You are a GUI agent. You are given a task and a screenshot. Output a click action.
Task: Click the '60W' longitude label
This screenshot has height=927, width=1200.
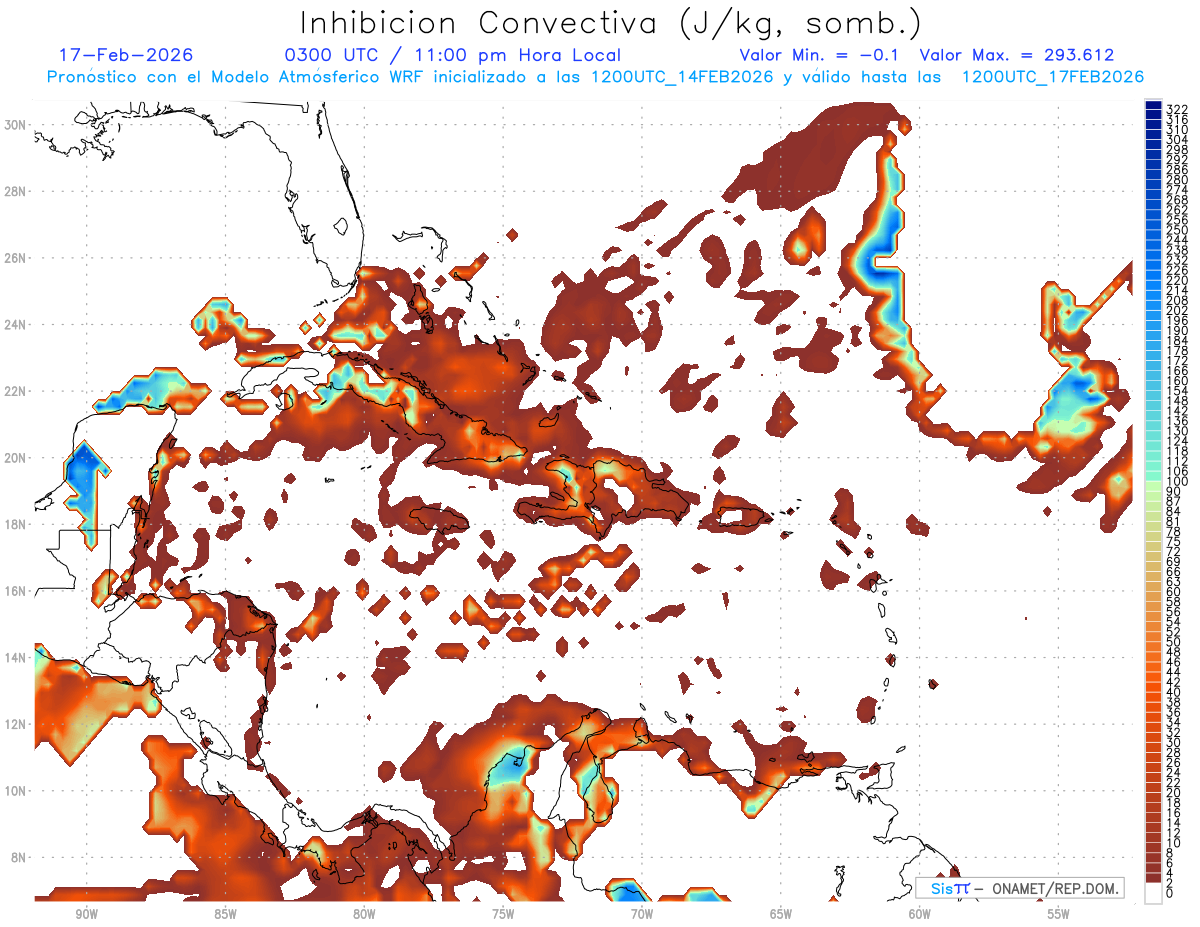pyautogui.click(x=920, y=914)
